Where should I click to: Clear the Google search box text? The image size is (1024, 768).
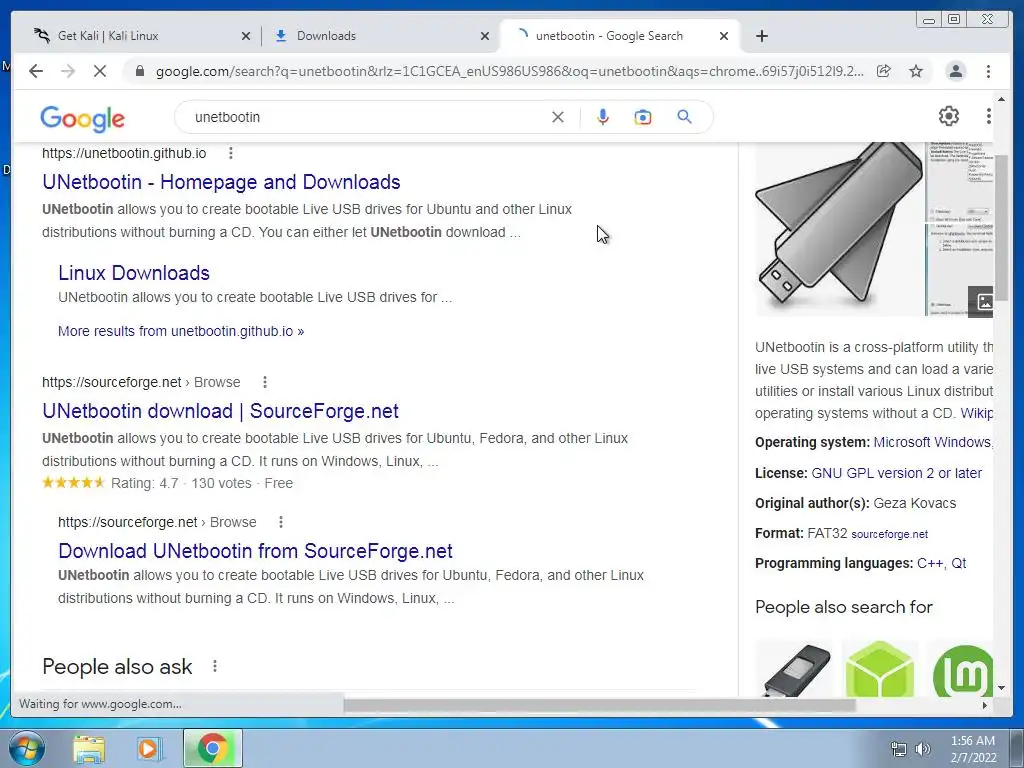[558, 117]
